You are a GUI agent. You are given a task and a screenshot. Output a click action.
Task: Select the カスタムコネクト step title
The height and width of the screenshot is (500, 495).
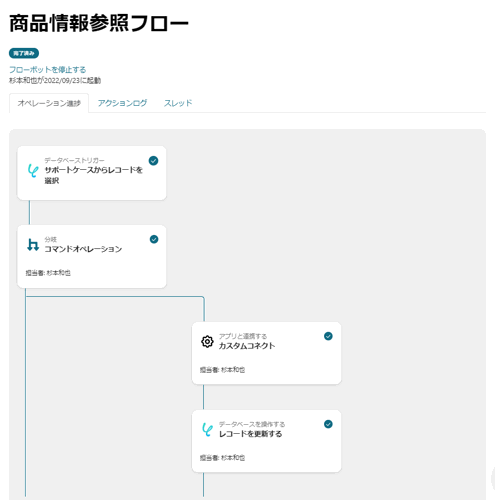[x=247, y=346]
